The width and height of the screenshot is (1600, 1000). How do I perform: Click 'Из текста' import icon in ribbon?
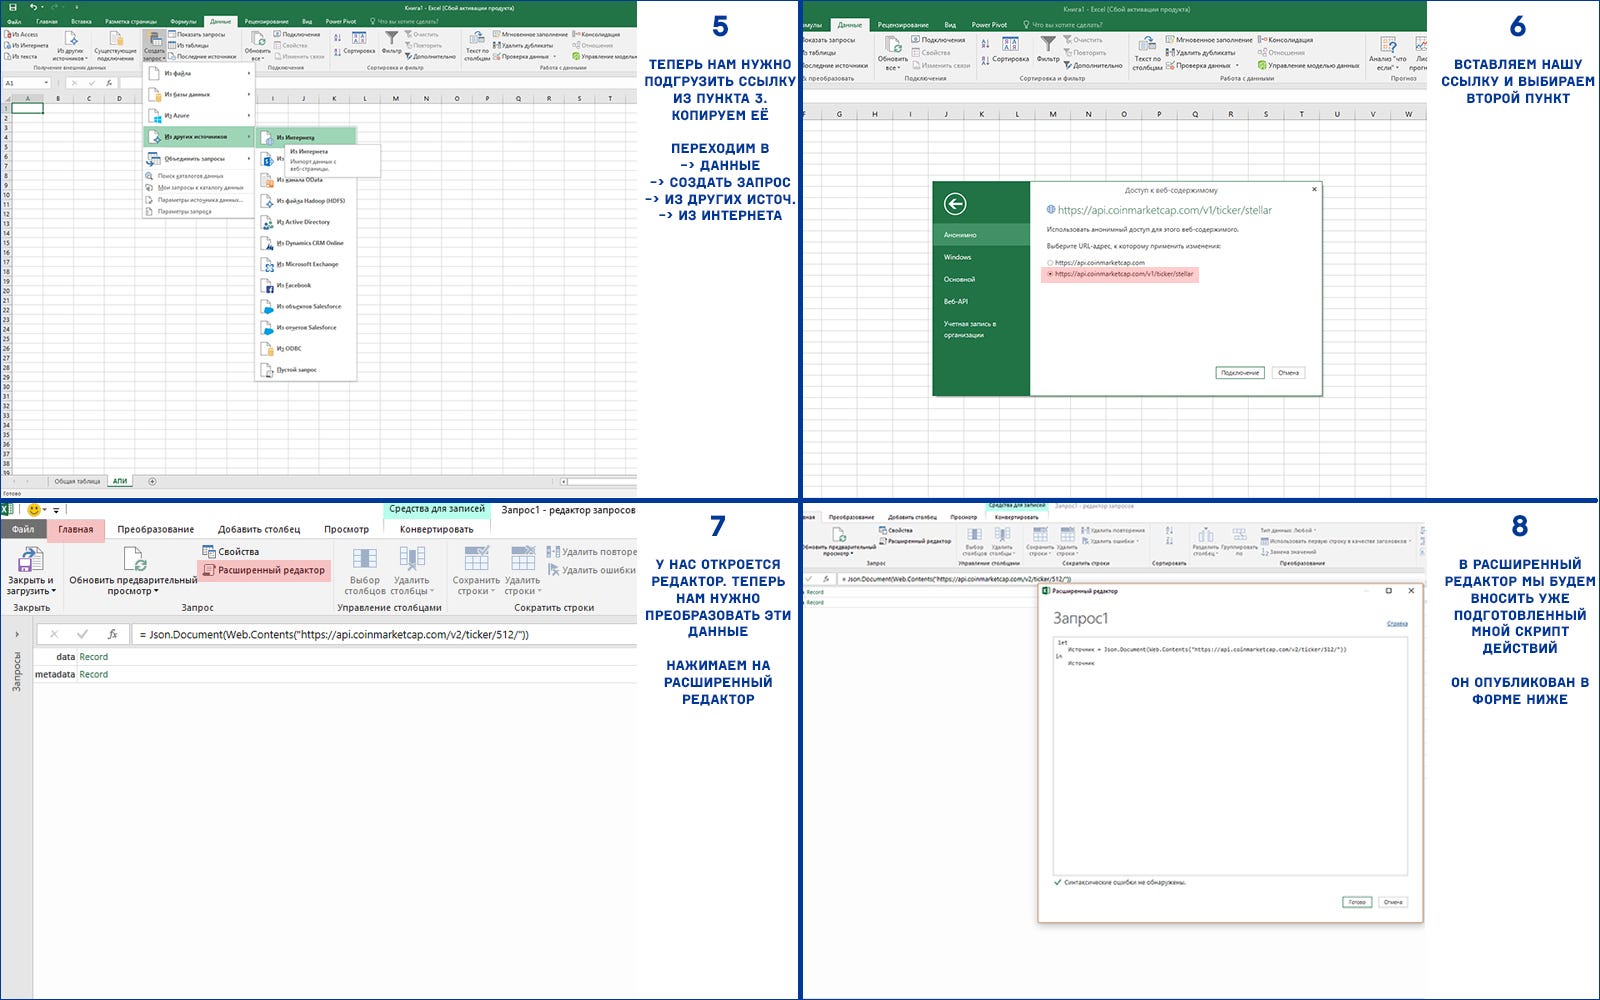click(20, 56)
